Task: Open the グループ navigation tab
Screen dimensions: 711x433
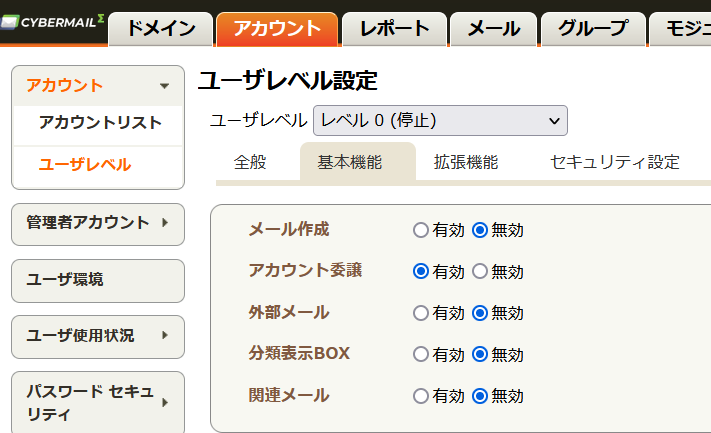Action: [593, 29]
